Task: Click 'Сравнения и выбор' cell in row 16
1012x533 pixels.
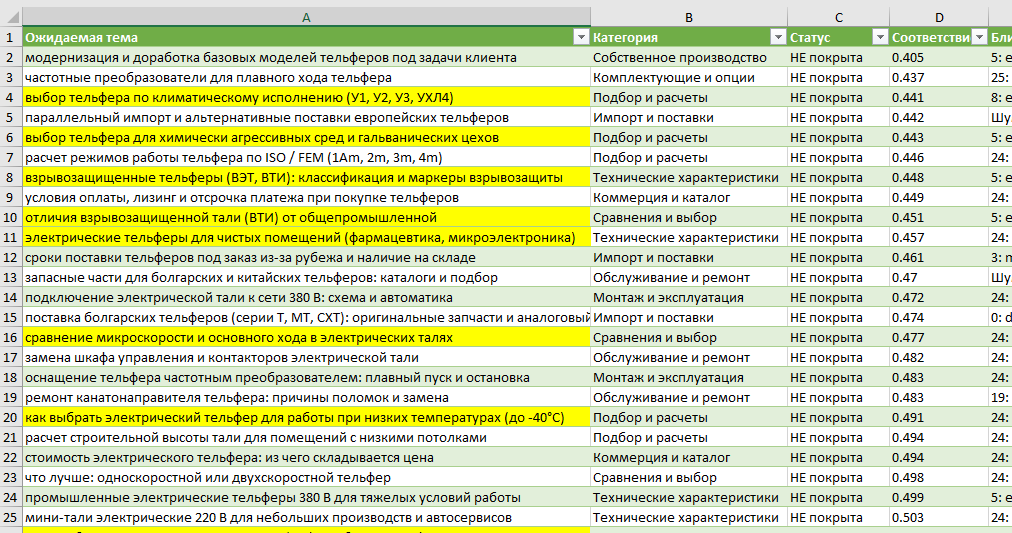Action: pos(689,337)
